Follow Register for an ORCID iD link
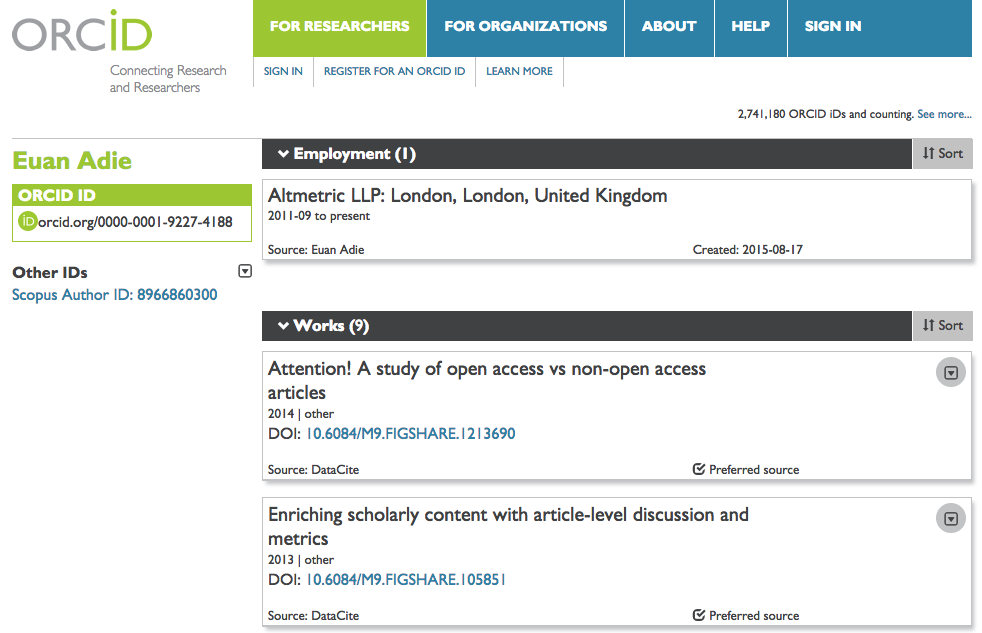Screen dimensions: 982x633 pos(394,71)
